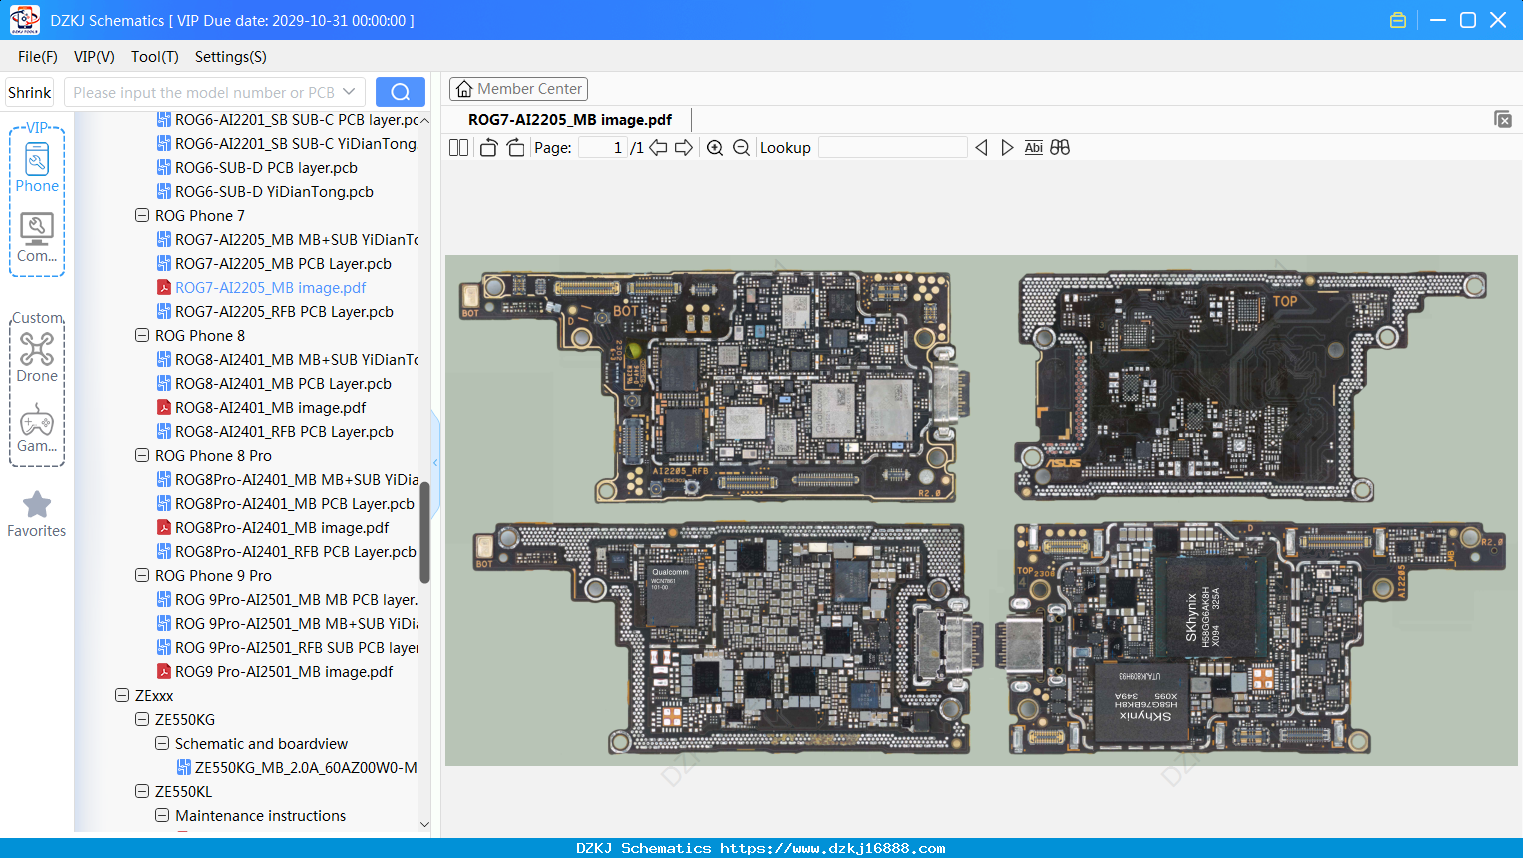The image size is (1523, 858).
Task: Open the Tool(T) menu
Action: click(x=155, y=57)
